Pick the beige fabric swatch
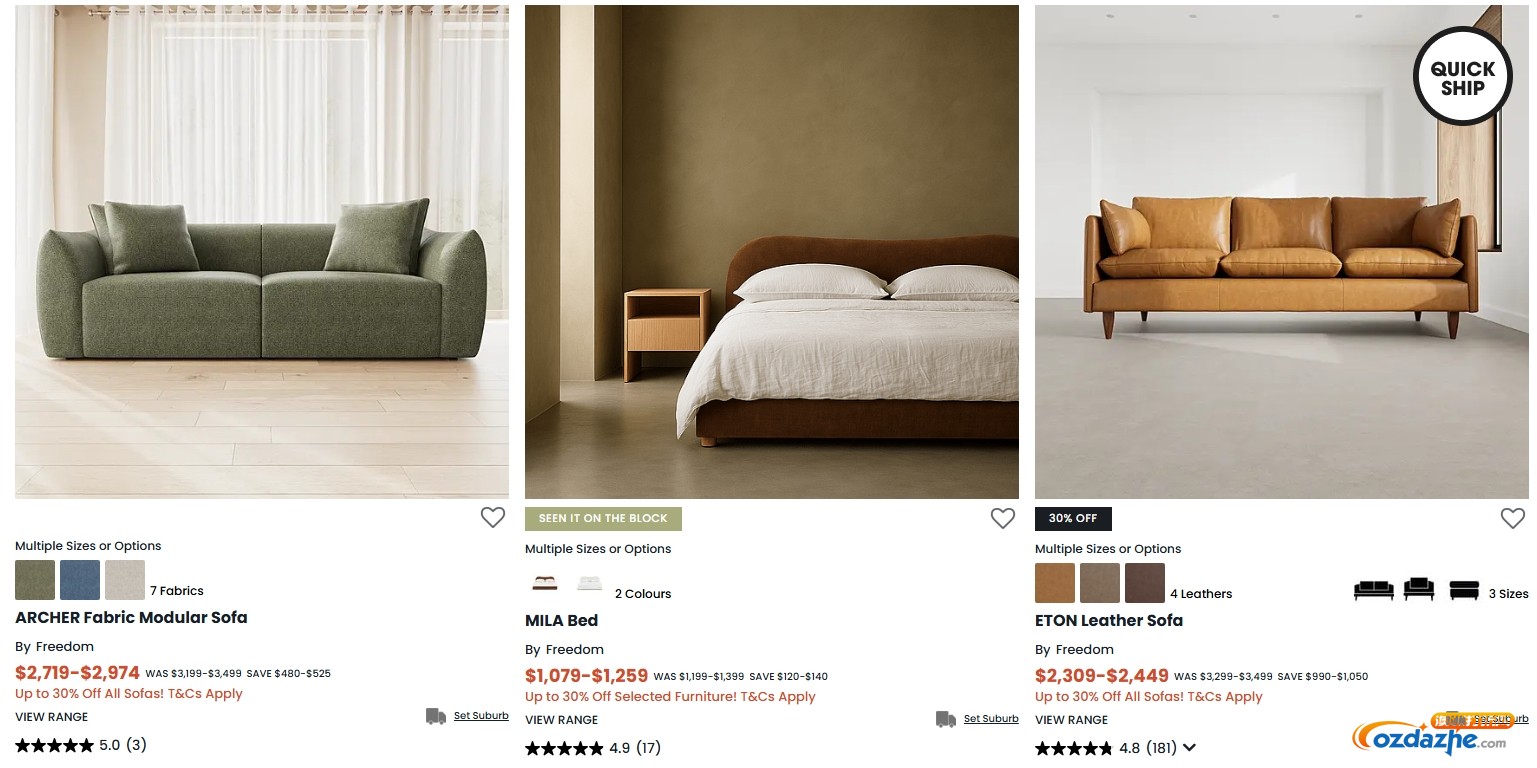The width and height of the screenshot is (1537, 768). (x=125, y=580)
